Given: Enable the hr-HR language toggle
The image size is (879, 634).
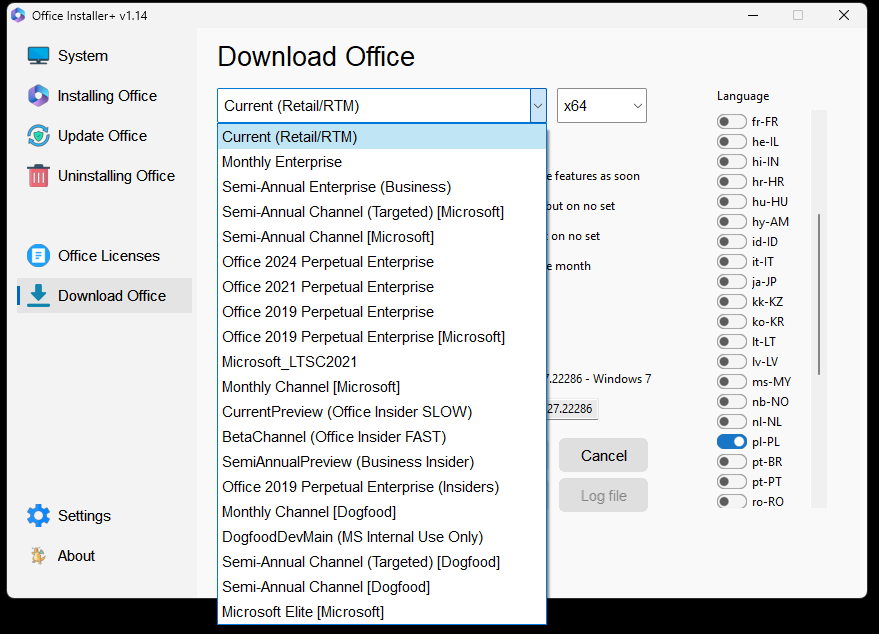Looking at the screenshot, I should point(732,182).
